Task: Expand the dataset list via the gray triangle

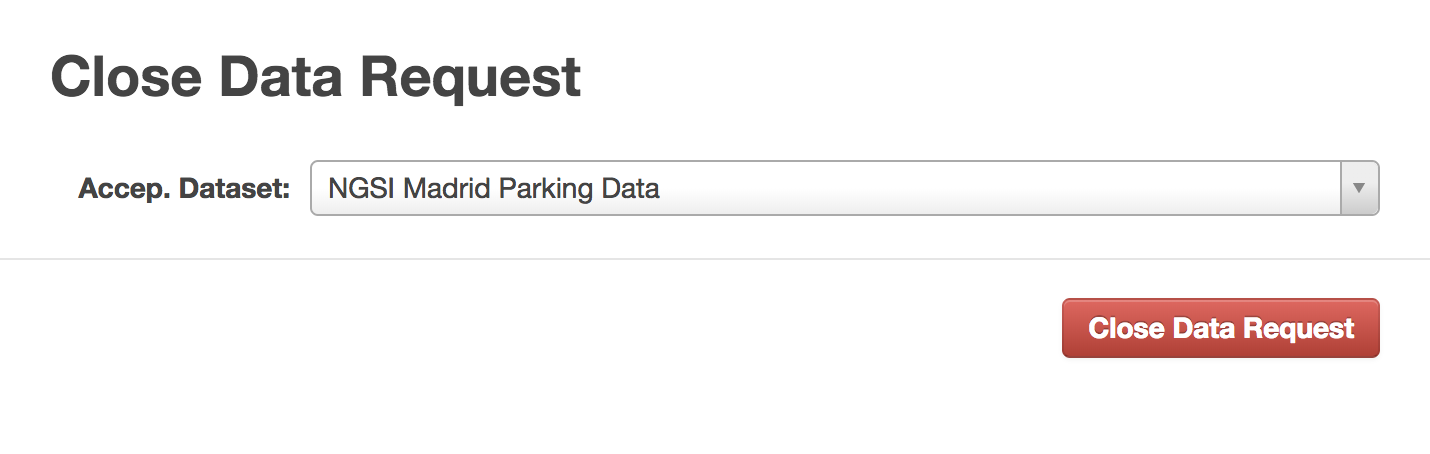Action: [1359, 188]
